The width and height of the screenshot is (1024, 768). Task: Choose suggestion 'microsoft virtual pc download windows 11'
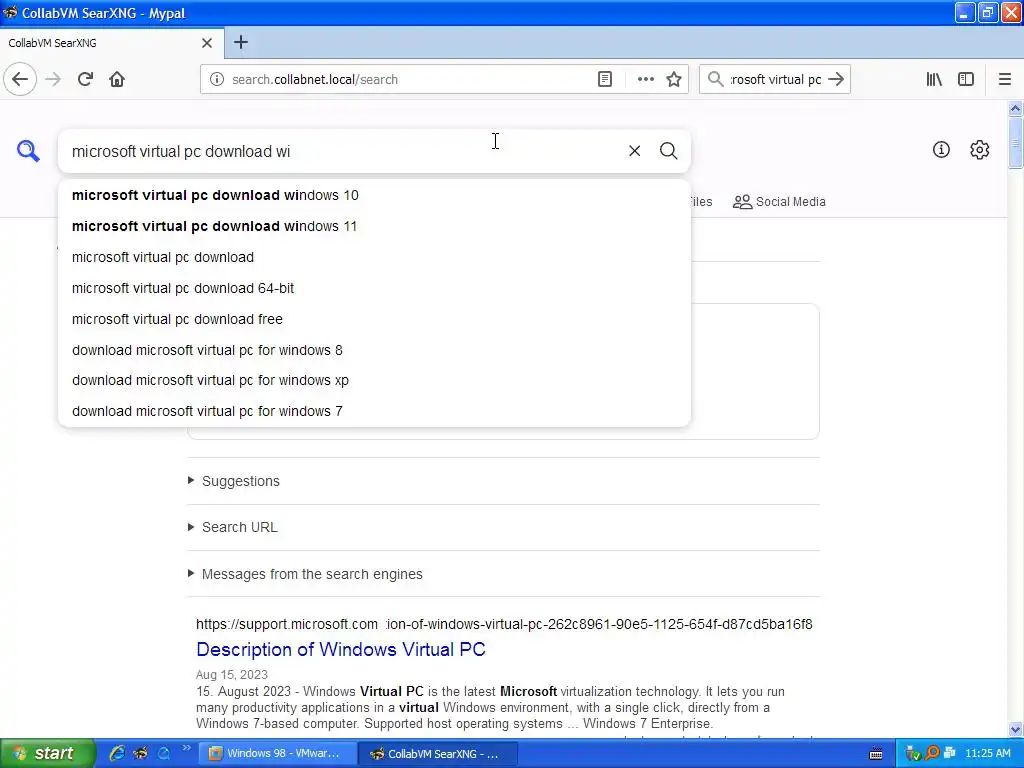point(374,226)
